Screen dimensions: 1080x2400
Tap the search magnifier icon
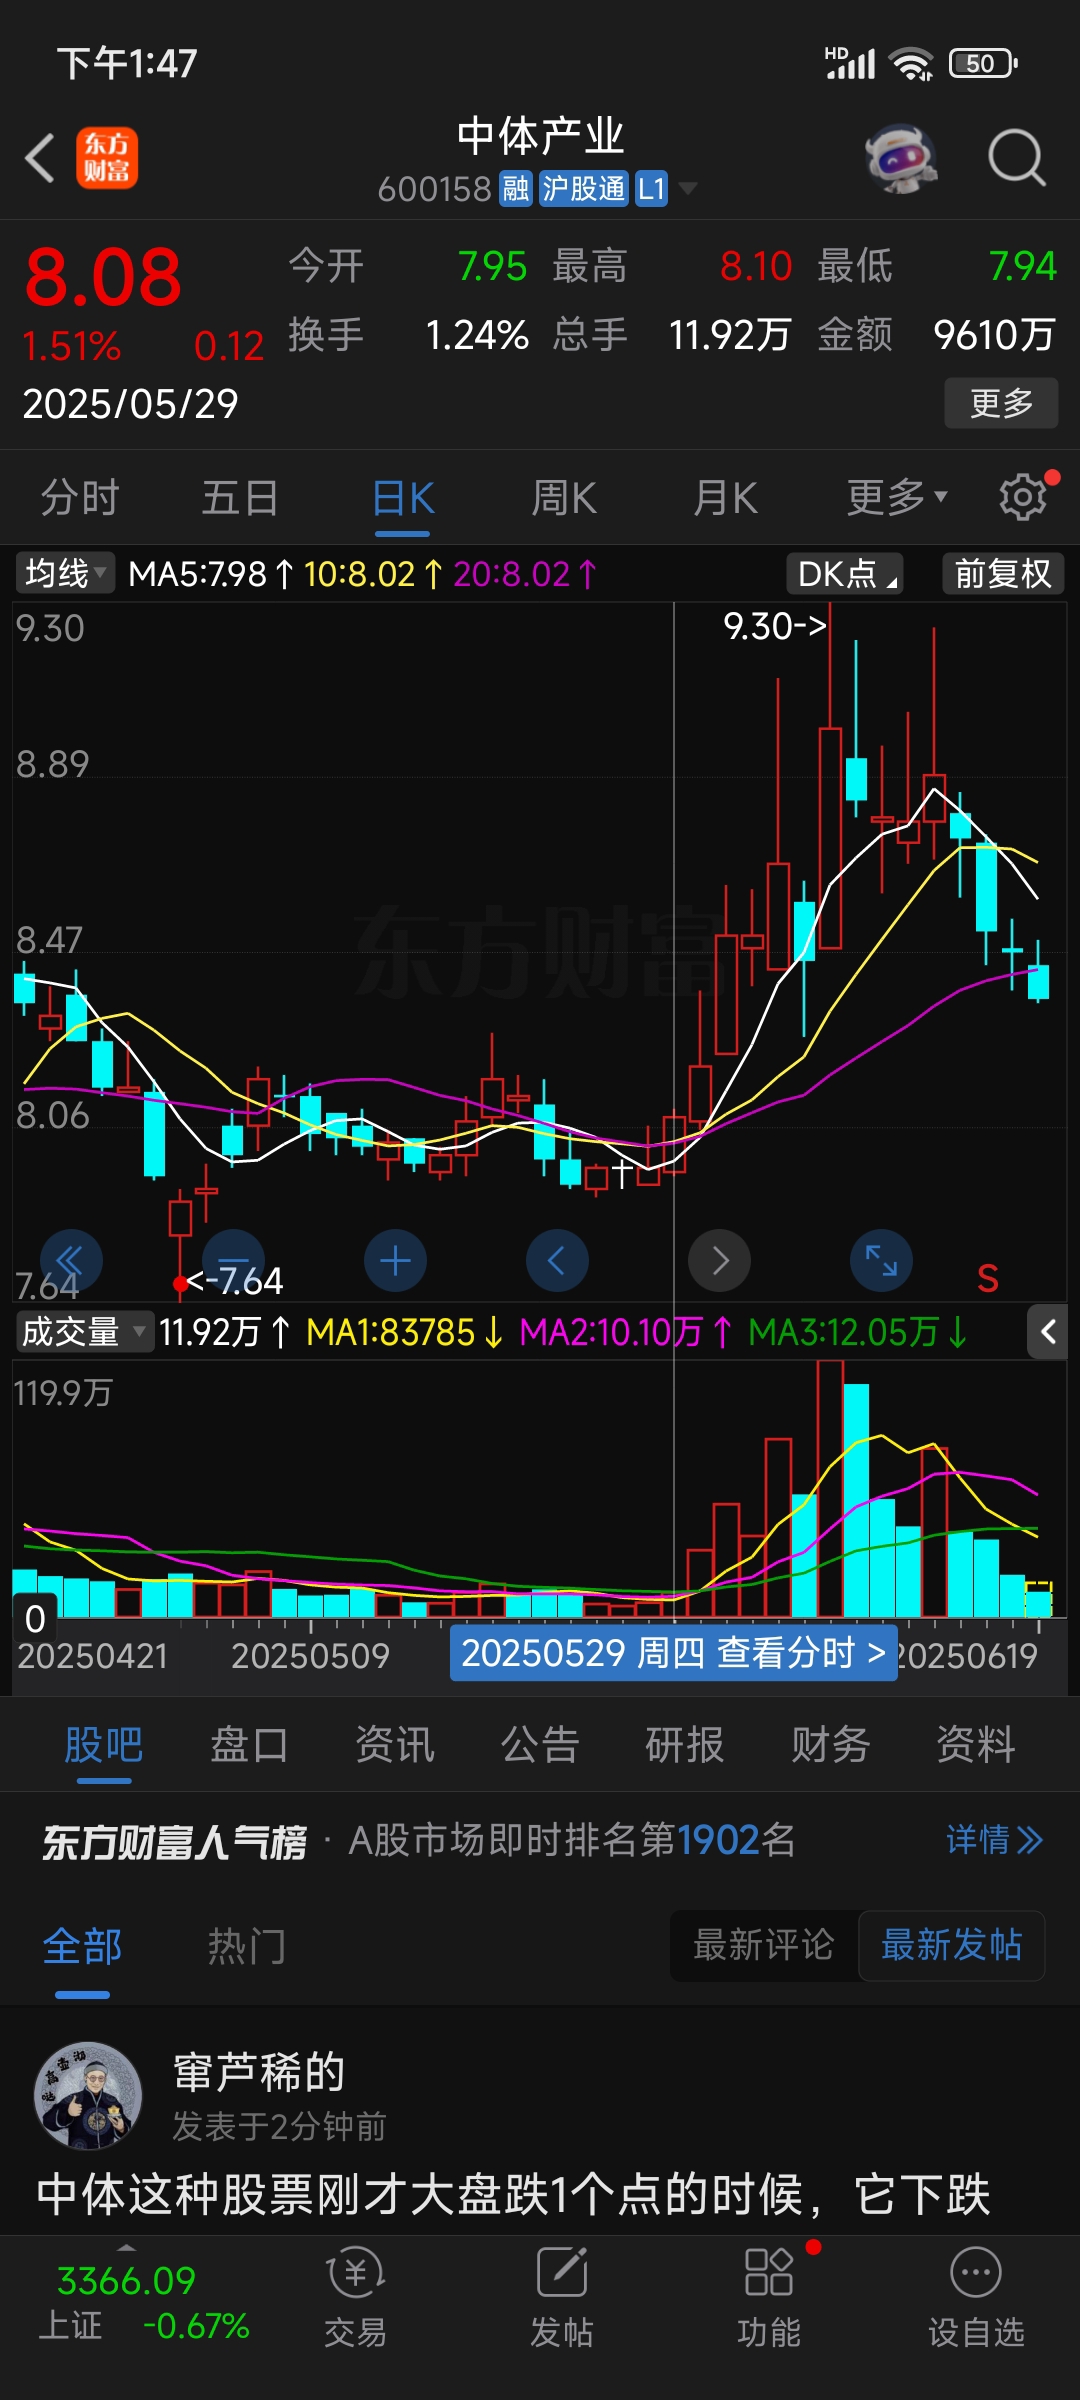tap(1017, 158)
